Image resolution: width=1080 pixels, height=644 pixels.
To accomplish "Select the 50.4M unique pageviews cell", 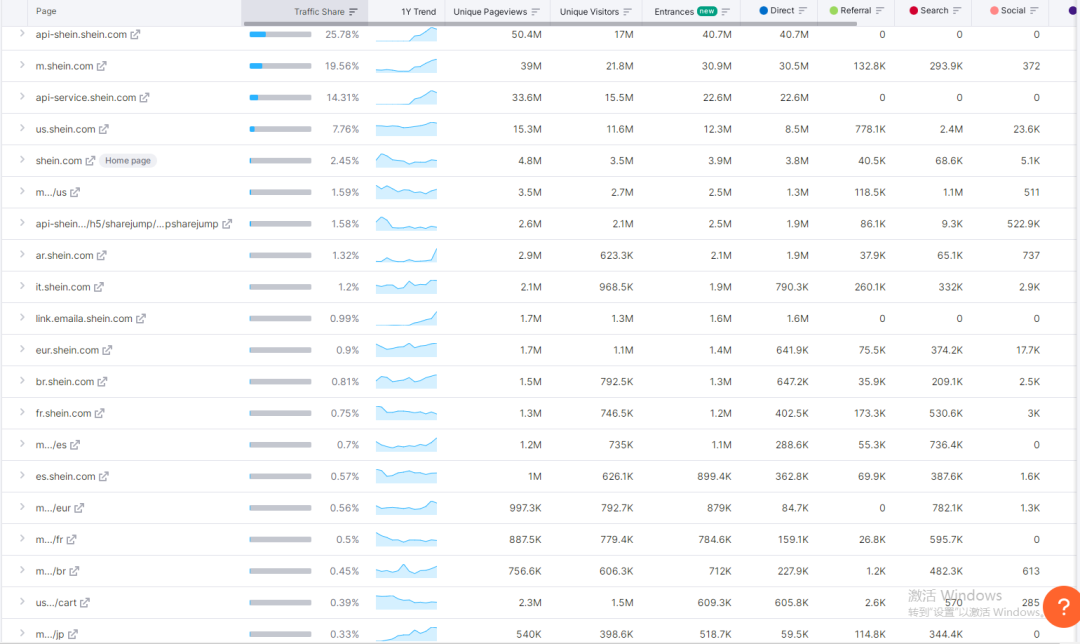I will point(526,34).
